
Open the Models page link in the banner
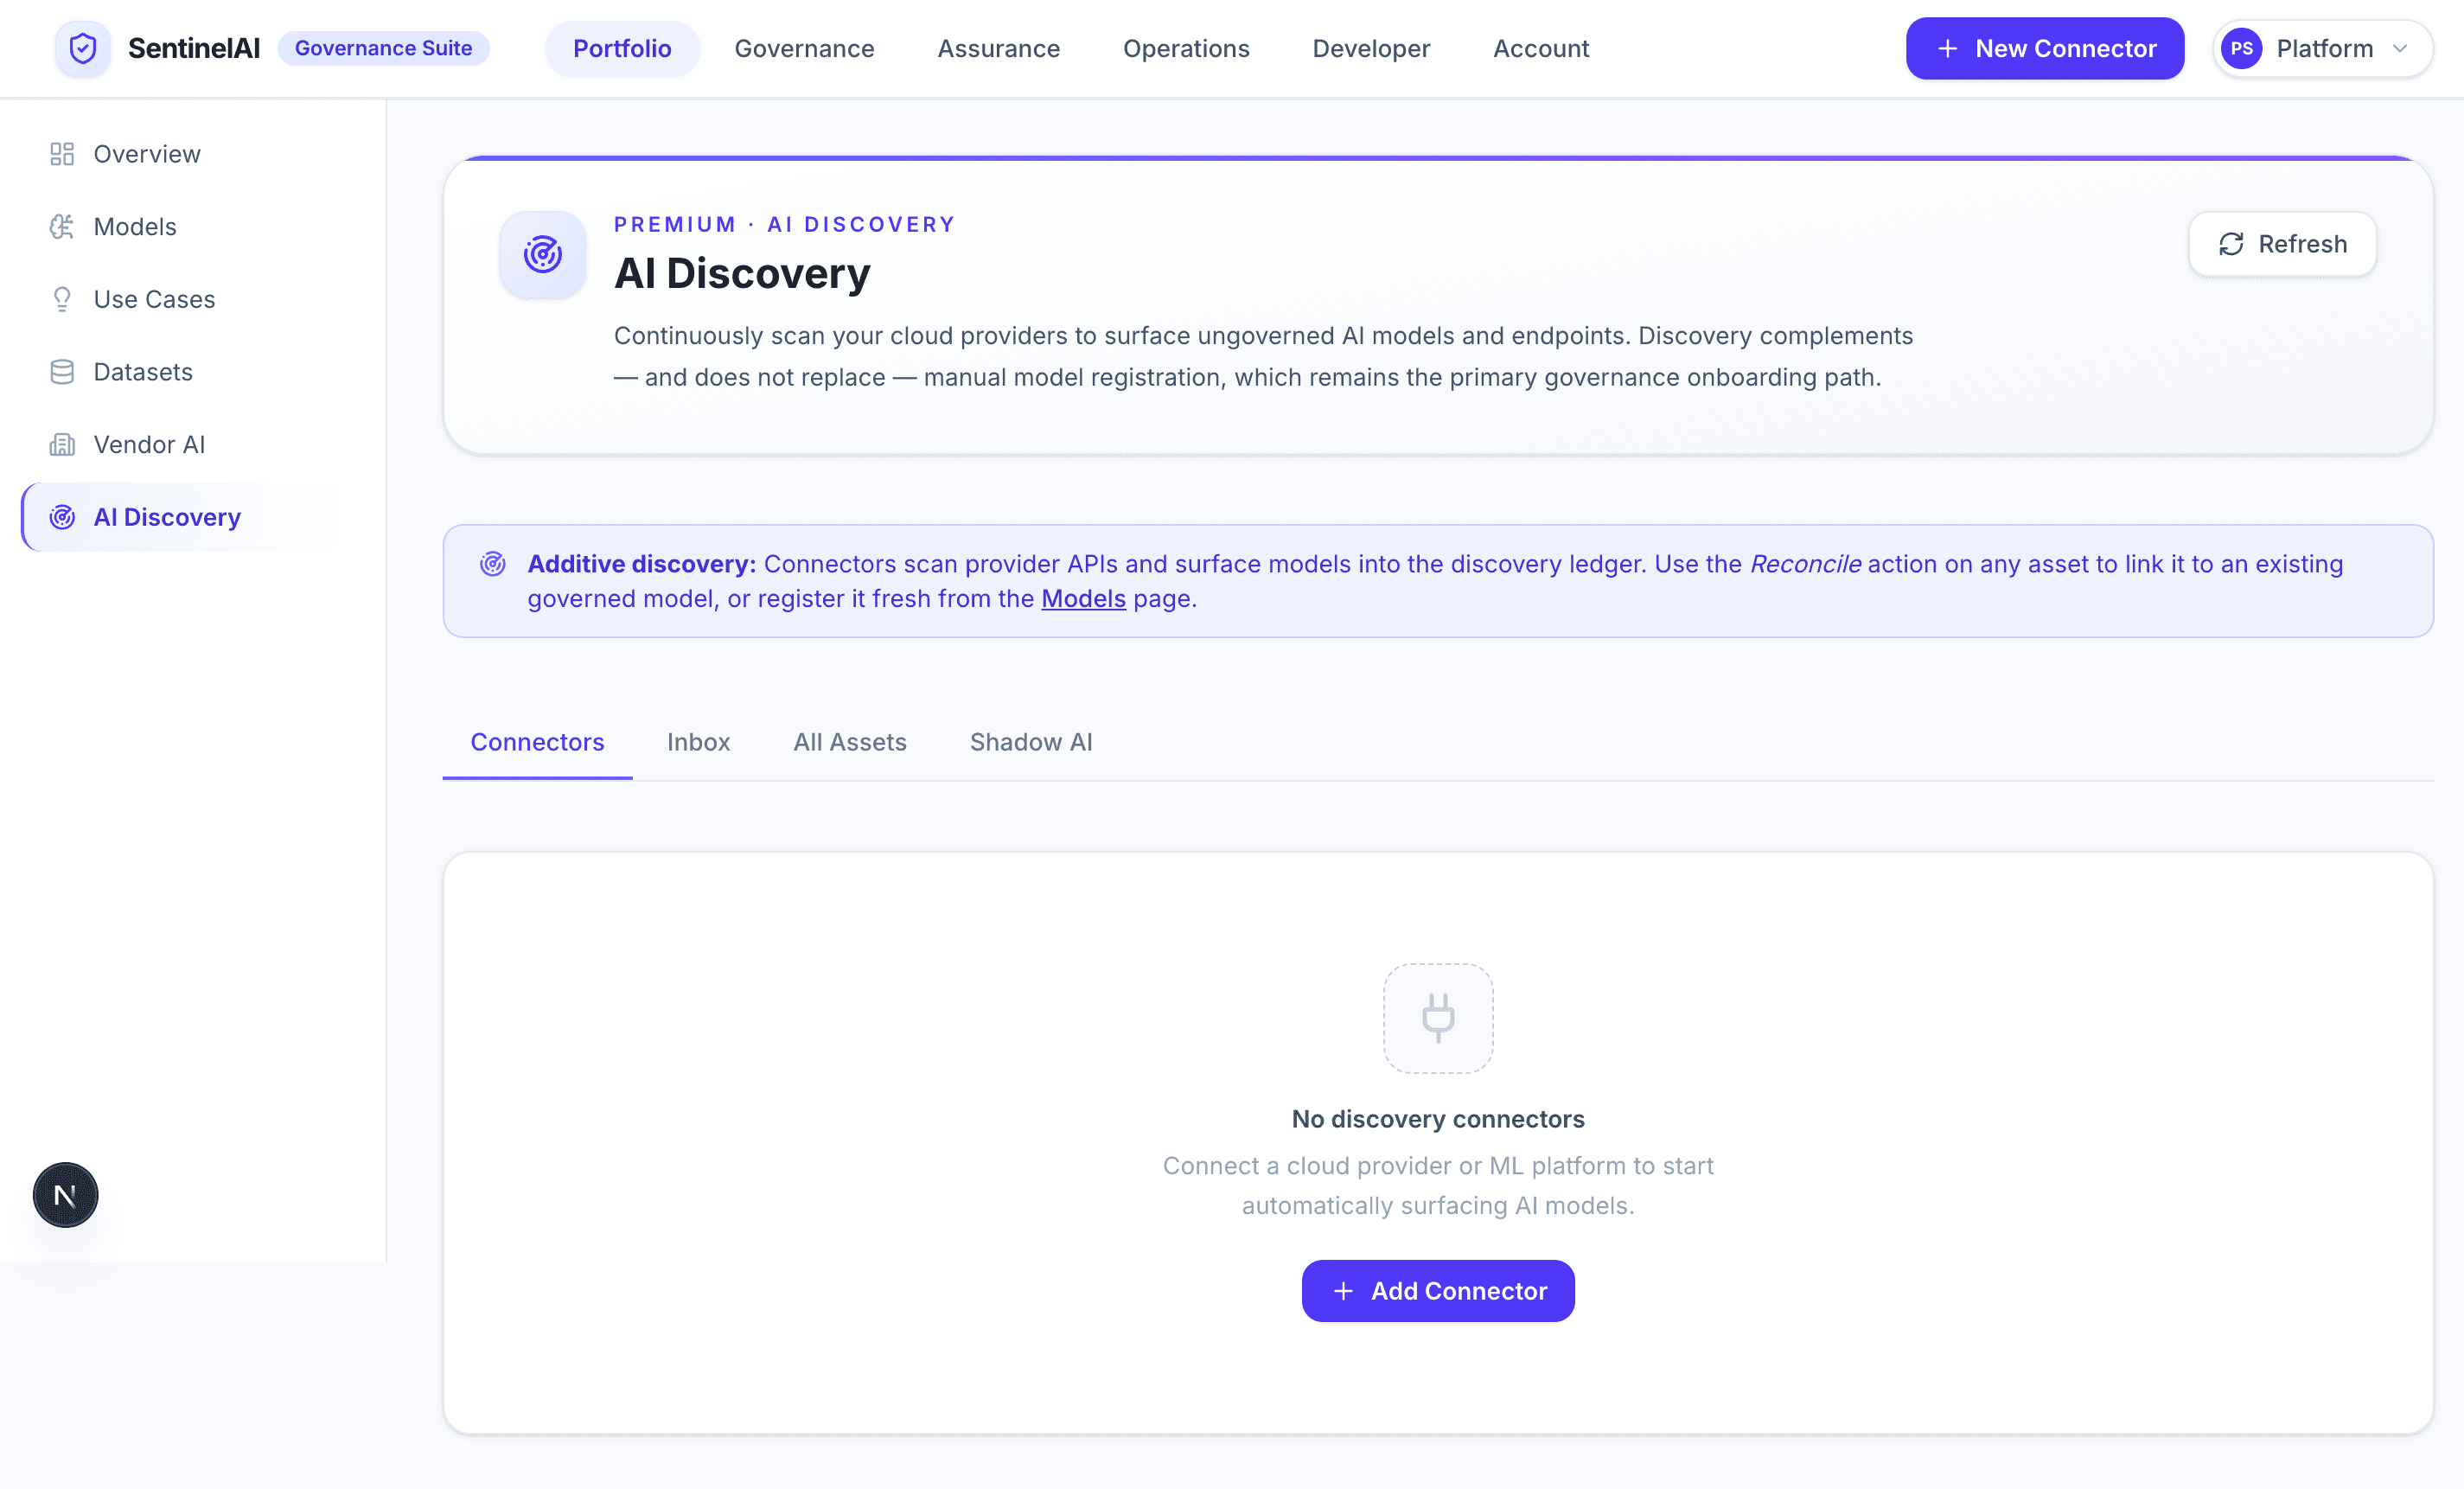[x=1084, y=598]
